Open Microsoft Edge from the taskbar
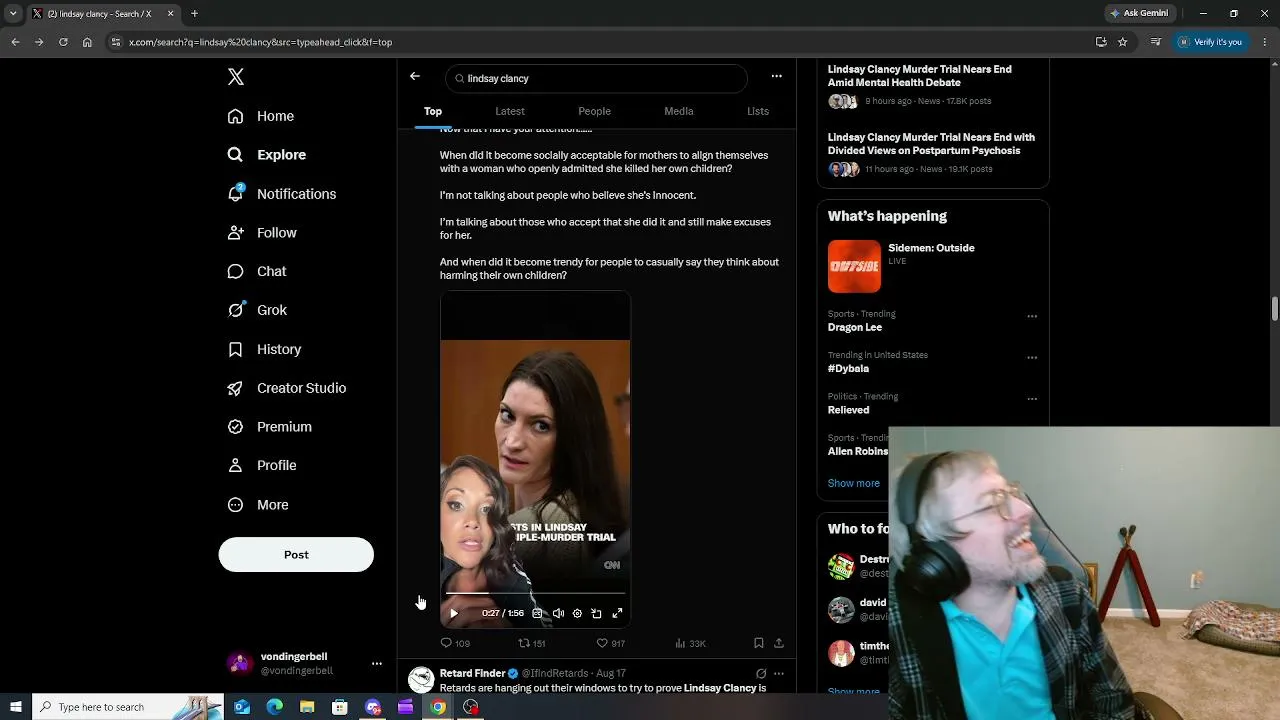Viewport: 1280px width, 720px height. (274, 707)
